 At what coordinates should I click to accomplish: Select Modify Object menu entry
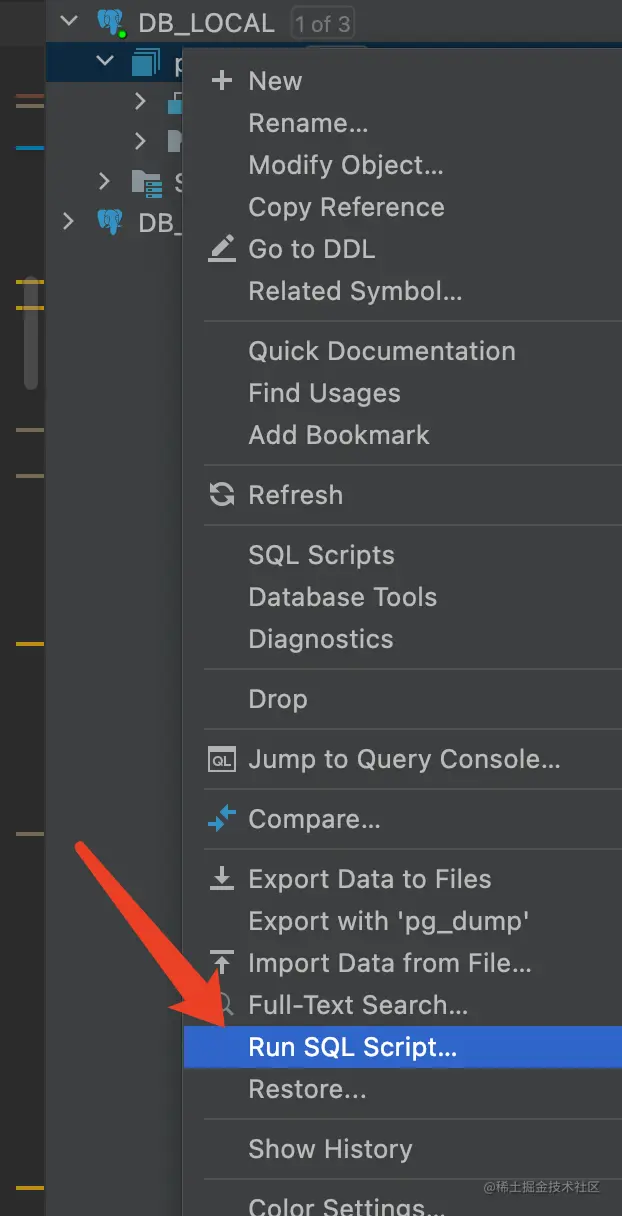[345, 165]
